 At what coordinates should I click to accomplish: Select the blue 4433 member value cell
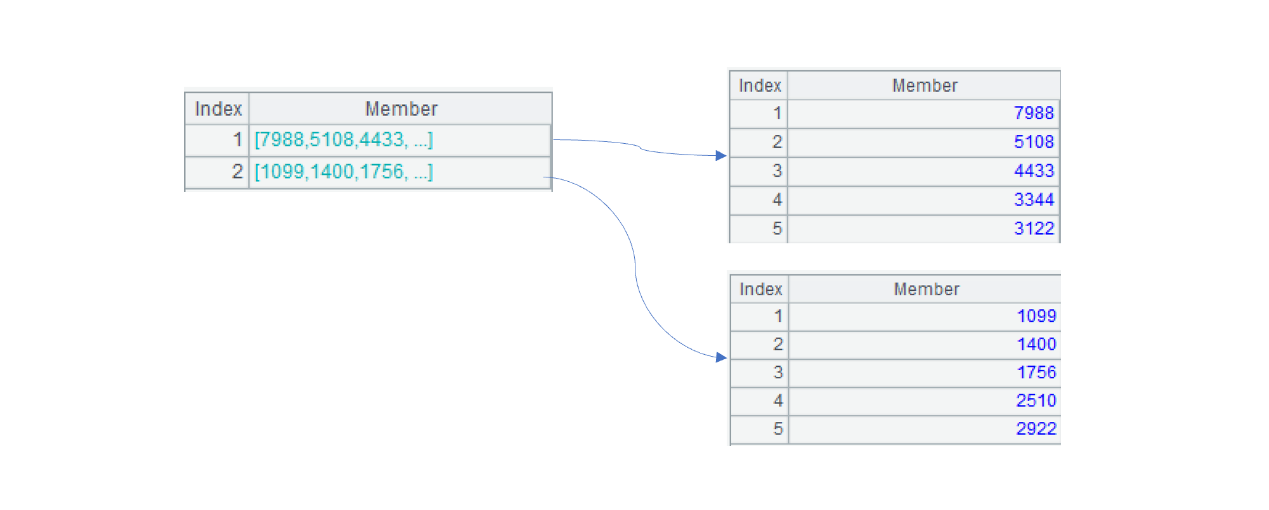pos(1034,171)
